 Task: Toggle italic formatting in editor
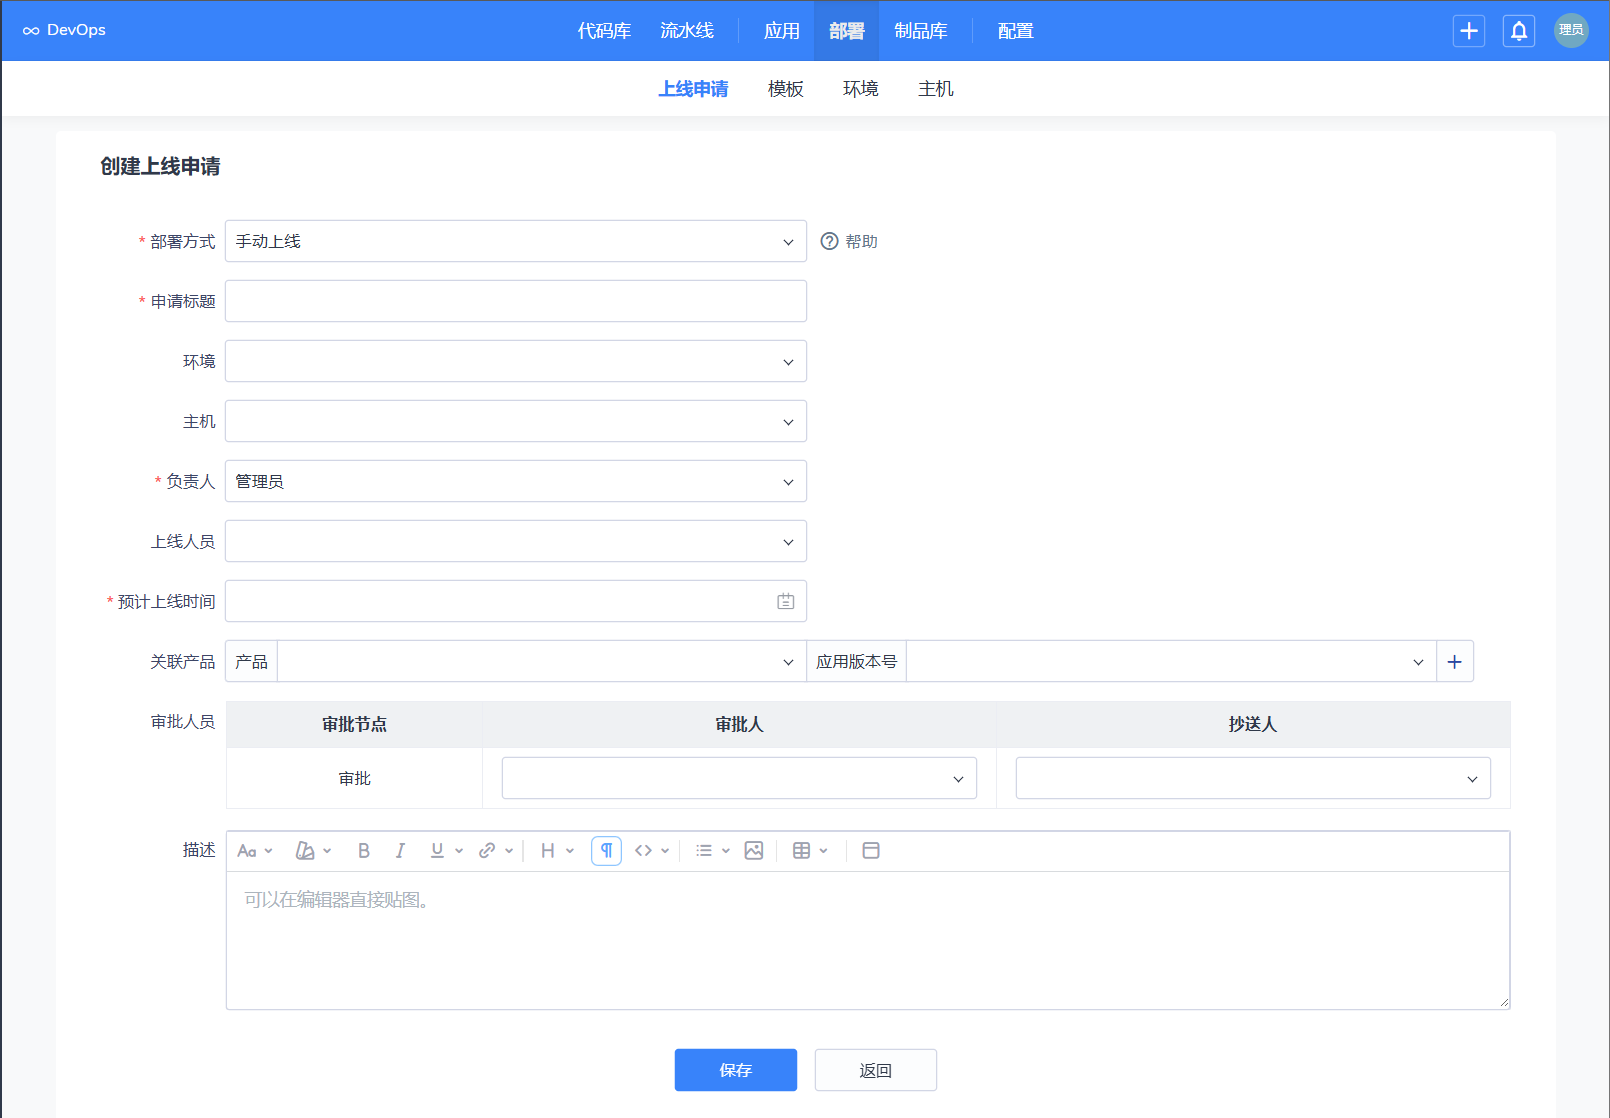[x=400, y=850]
